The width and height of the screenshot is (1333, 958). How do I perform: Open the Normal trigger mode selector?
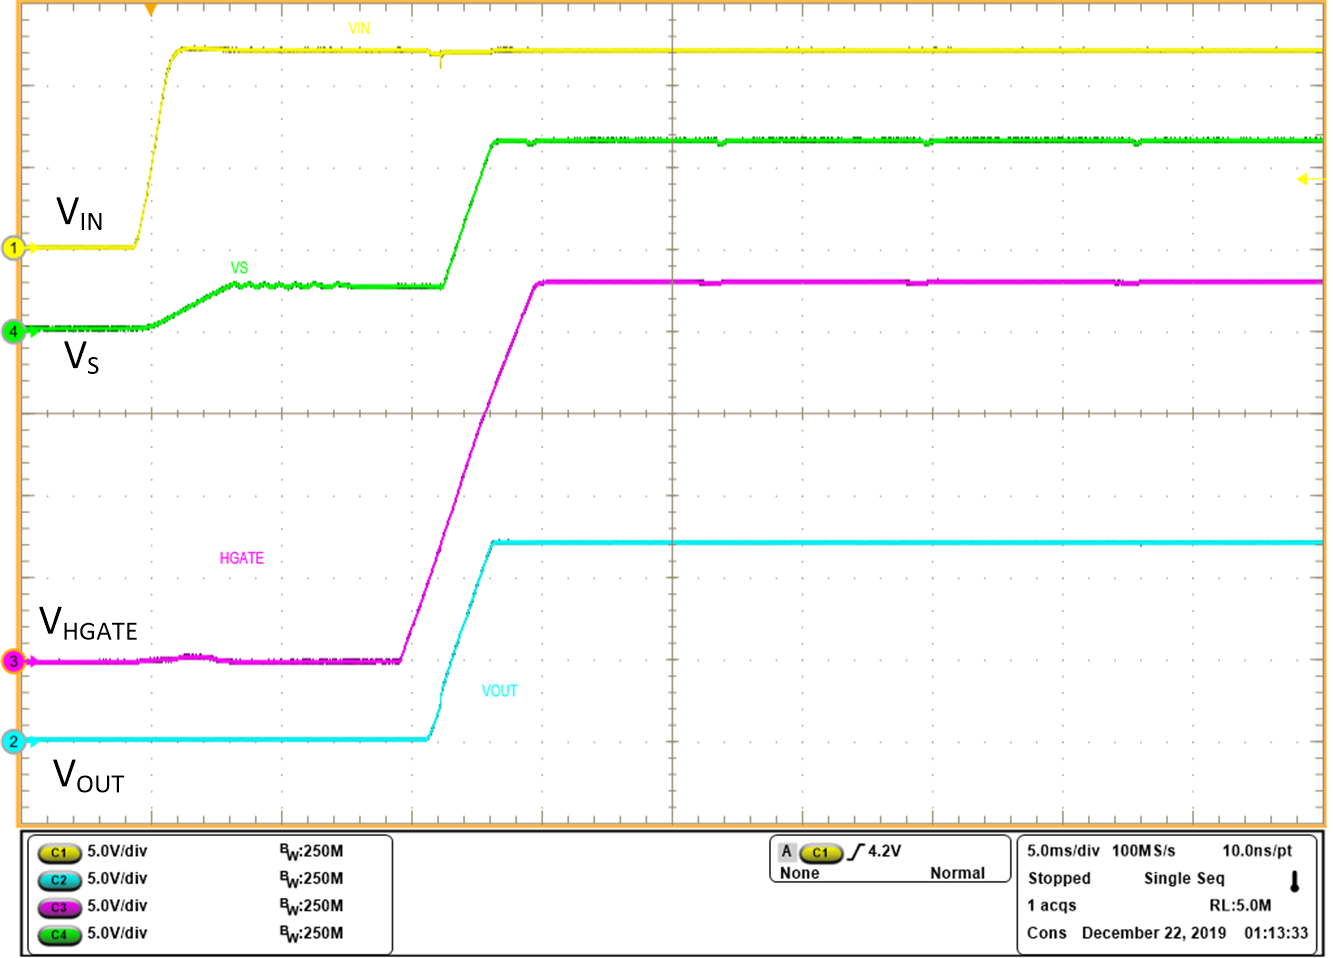pyautogui.click(x=956, y=872)
